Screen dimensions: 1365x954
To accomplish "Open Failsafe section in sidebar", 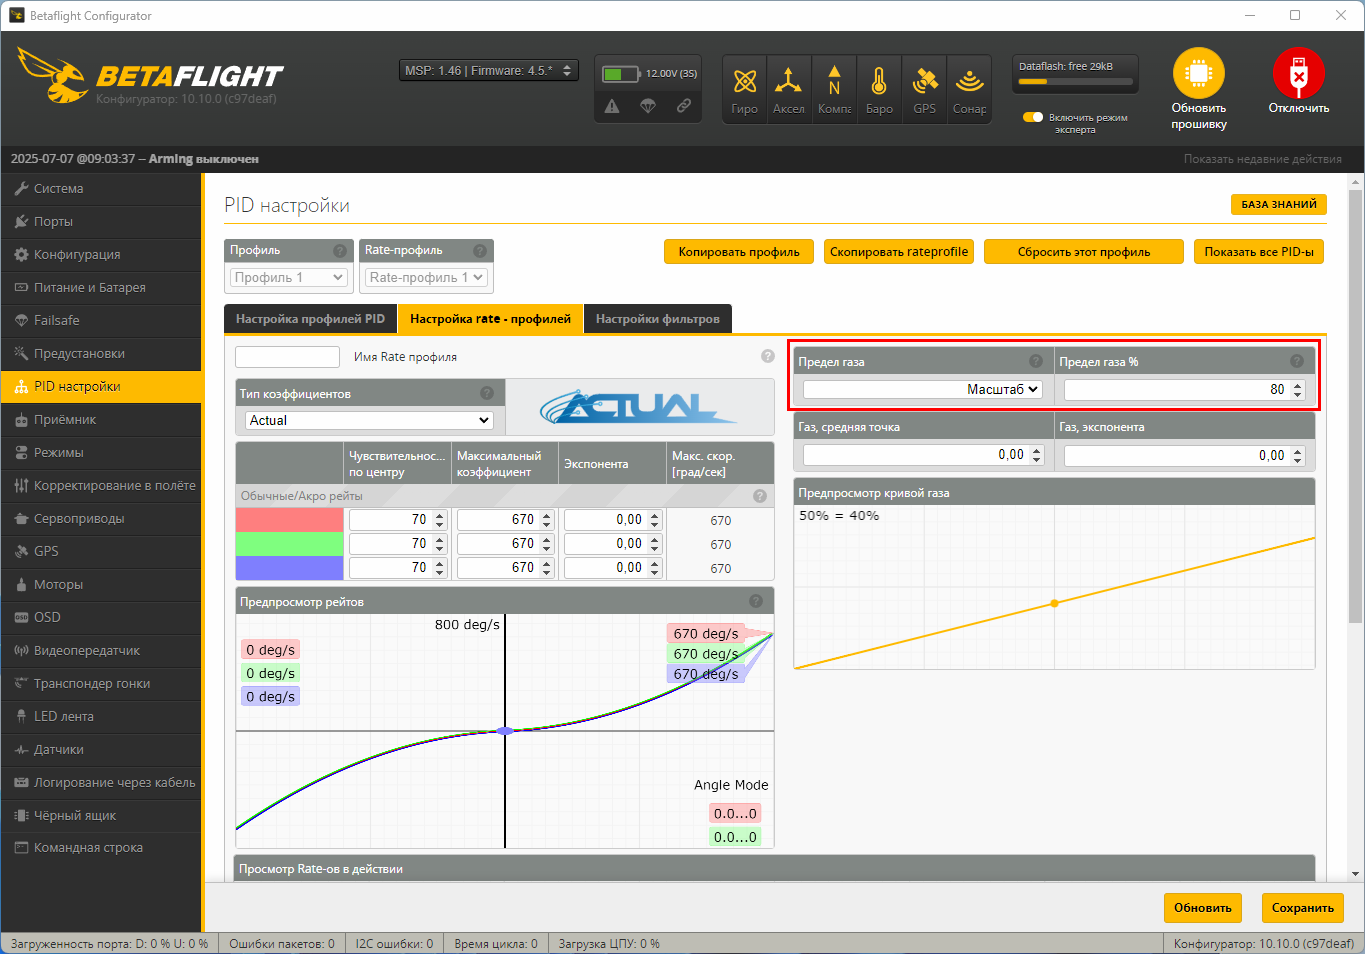I will coord(101,320).
